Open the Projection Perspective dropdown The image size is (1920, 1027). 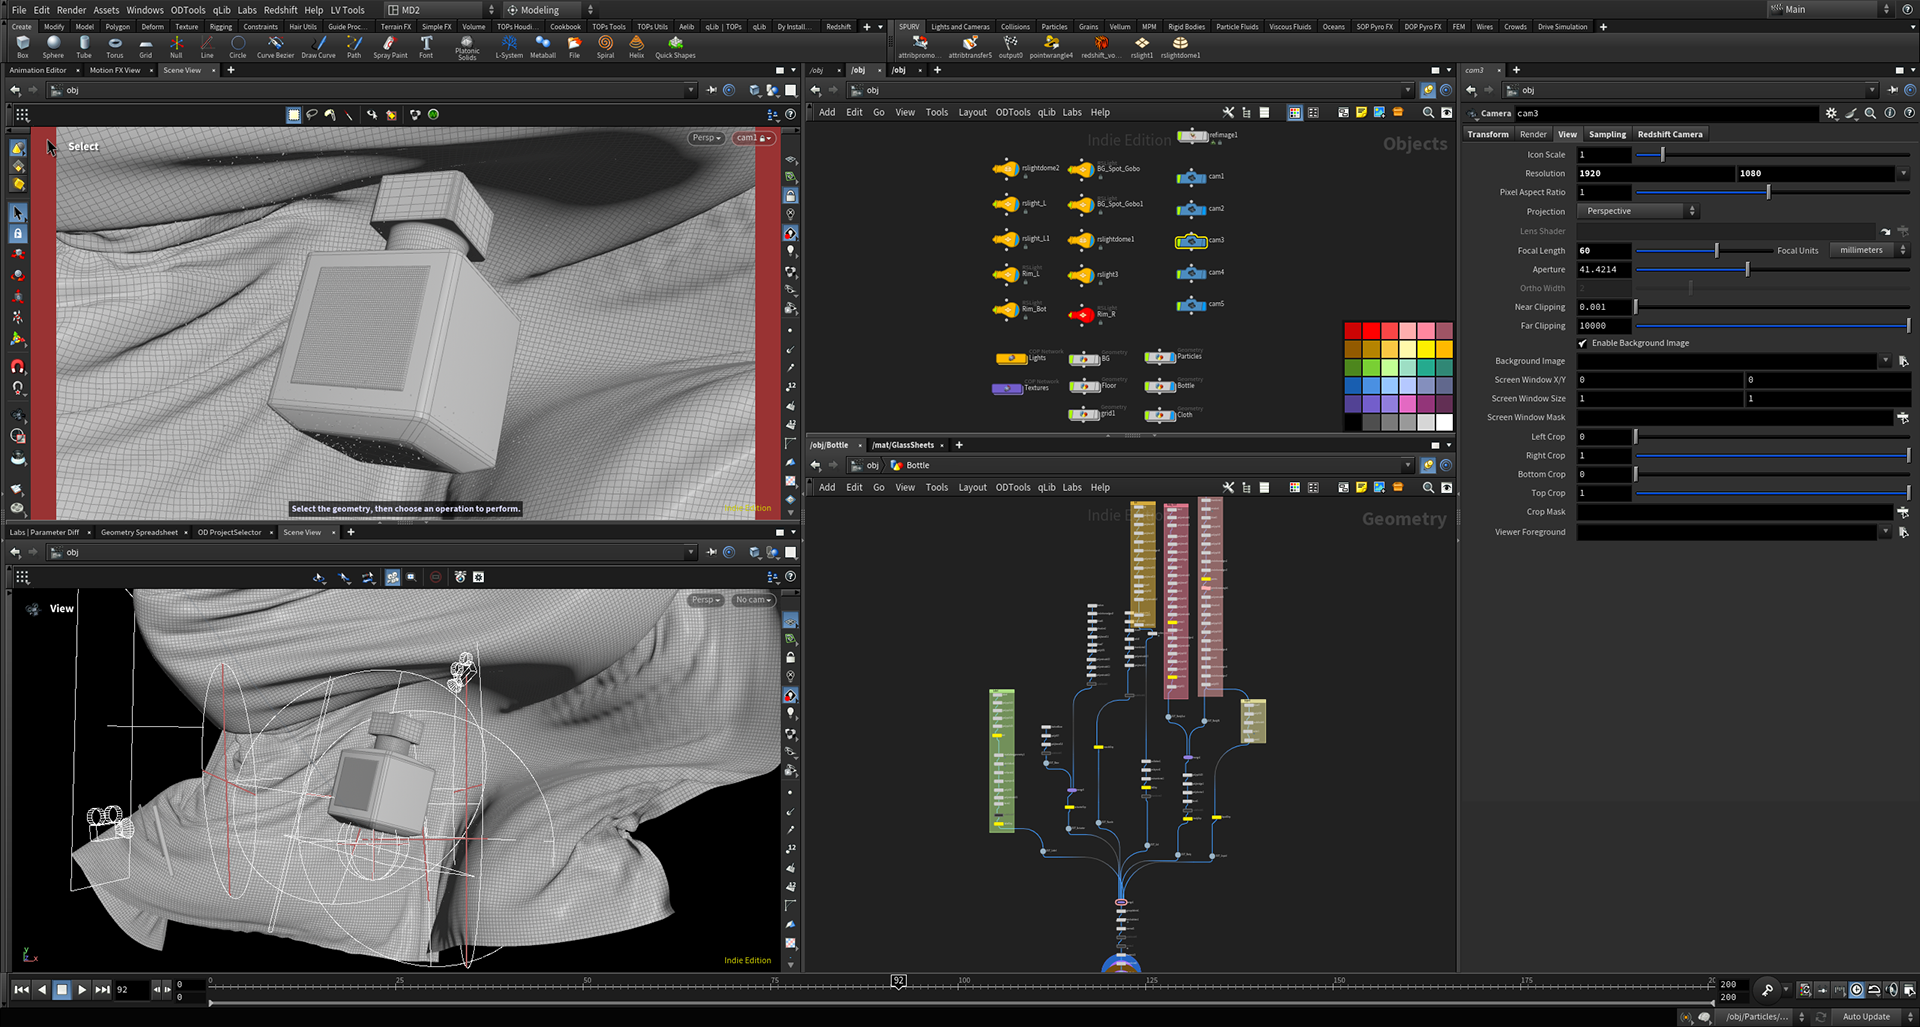tap(1637, 211)
